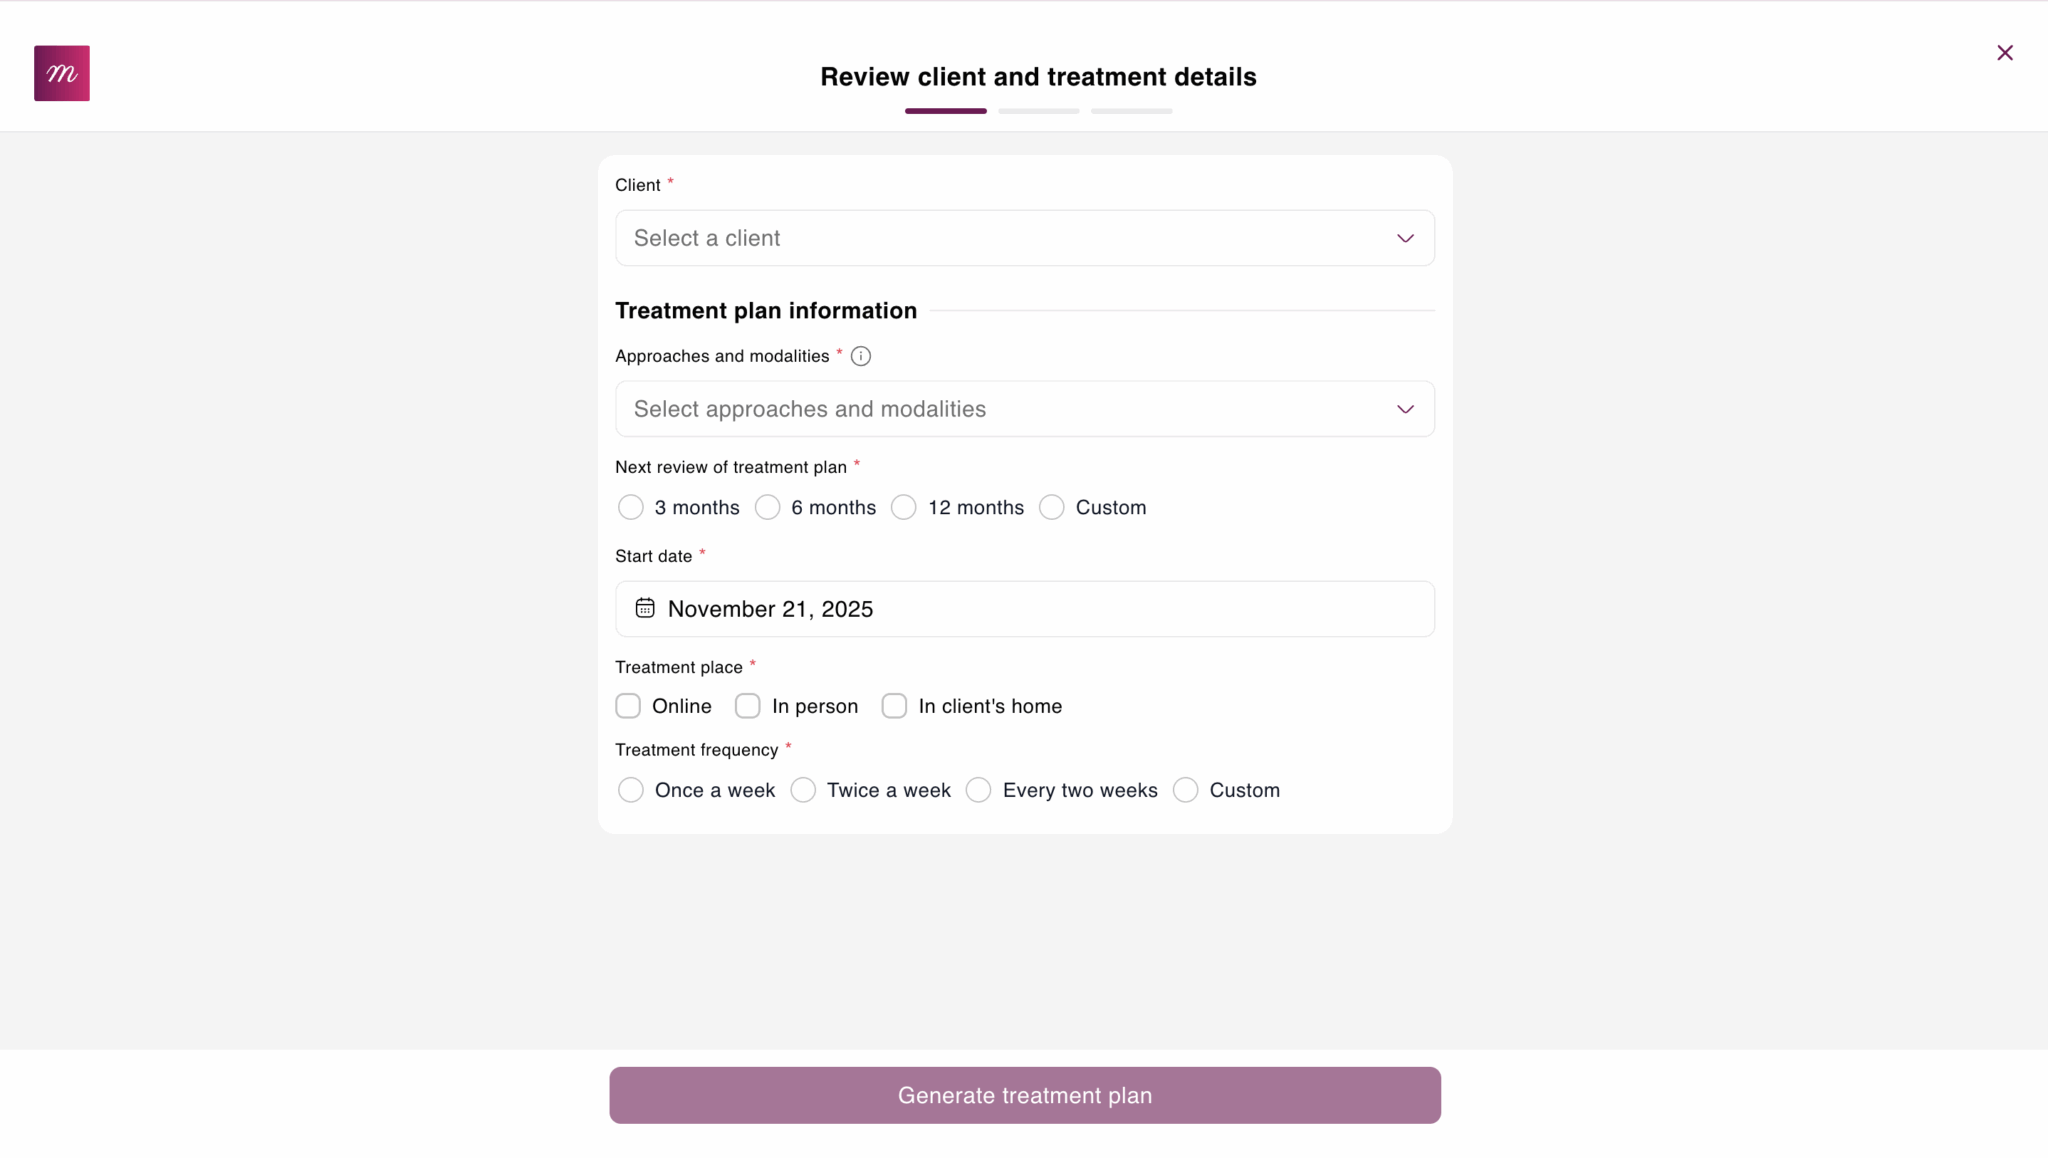2048x1158 pixels.
Task: Click the Generate treatment plan button
Action: coord(1024,1095)
